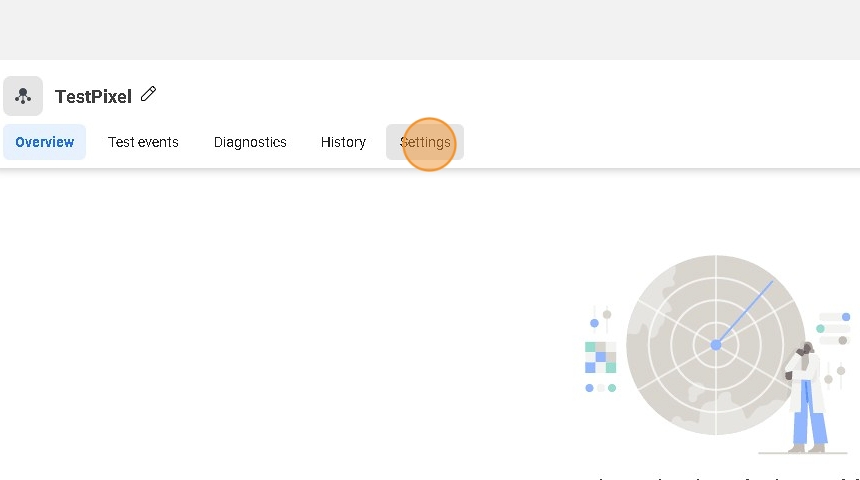Click the TestPixel title text
Screen dimensions: 860x480
(93, 97)
